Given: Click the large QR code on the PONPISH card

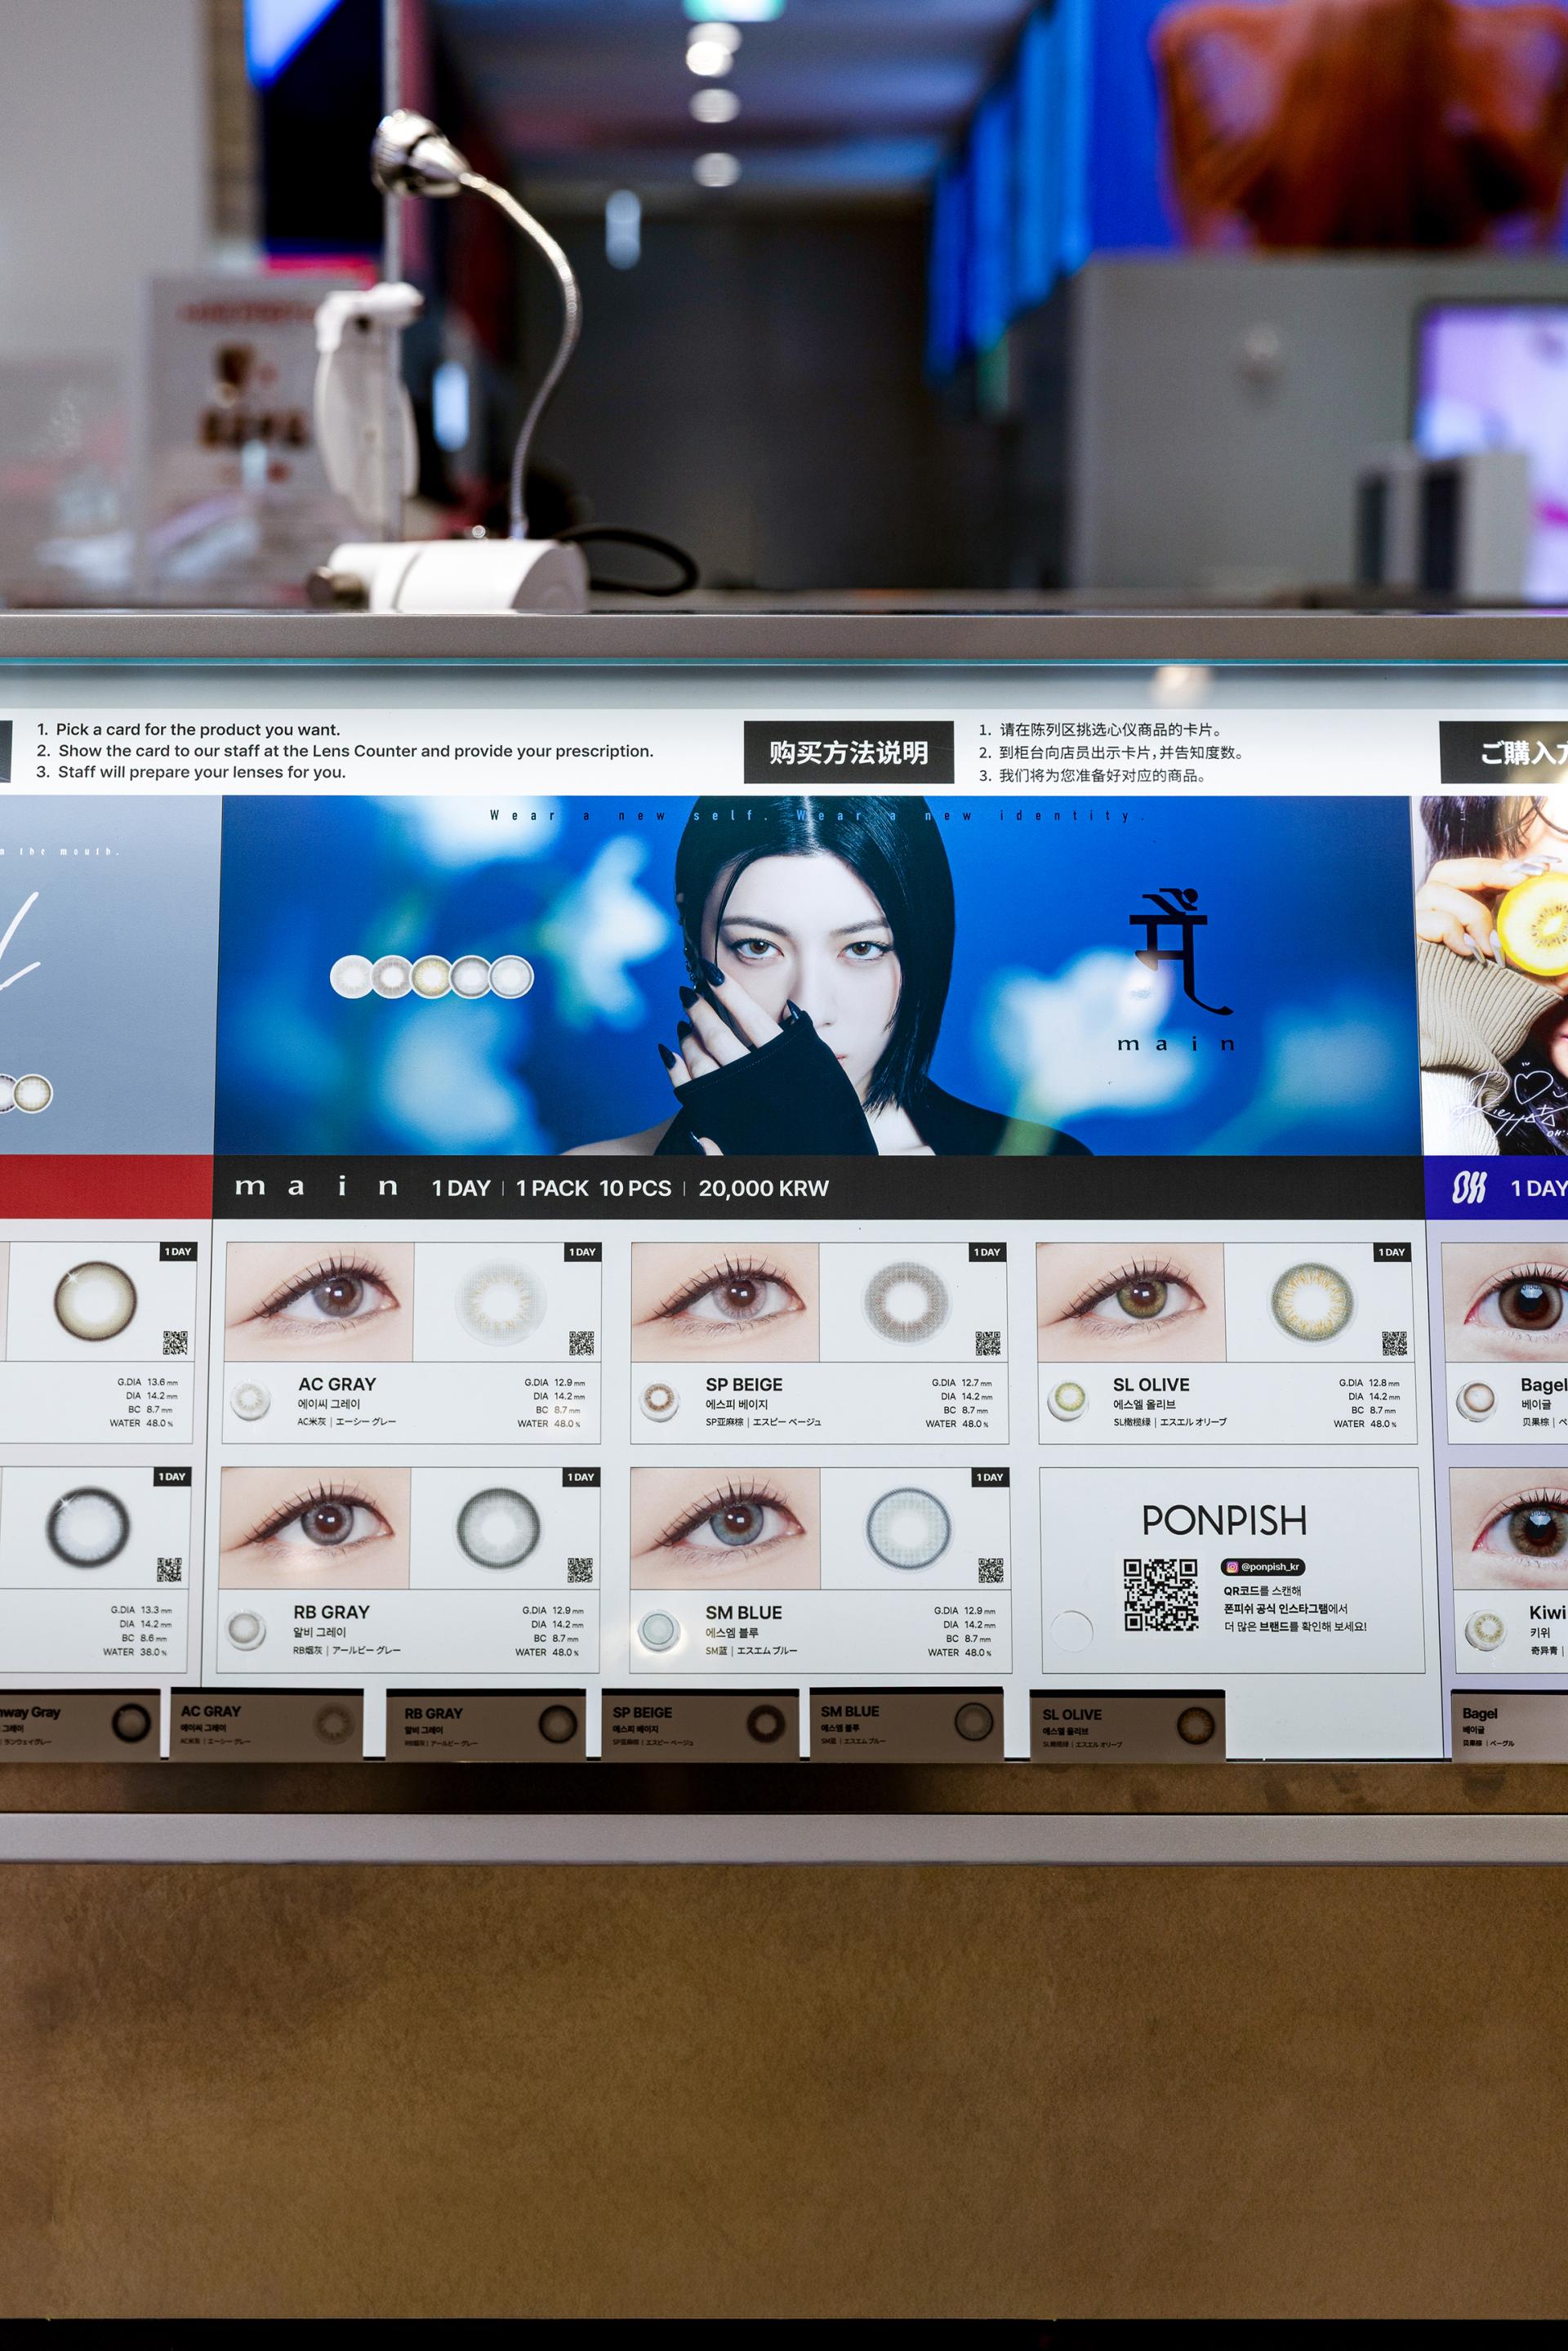Looking at the screenshot, I should (x=1160, y=1595).
